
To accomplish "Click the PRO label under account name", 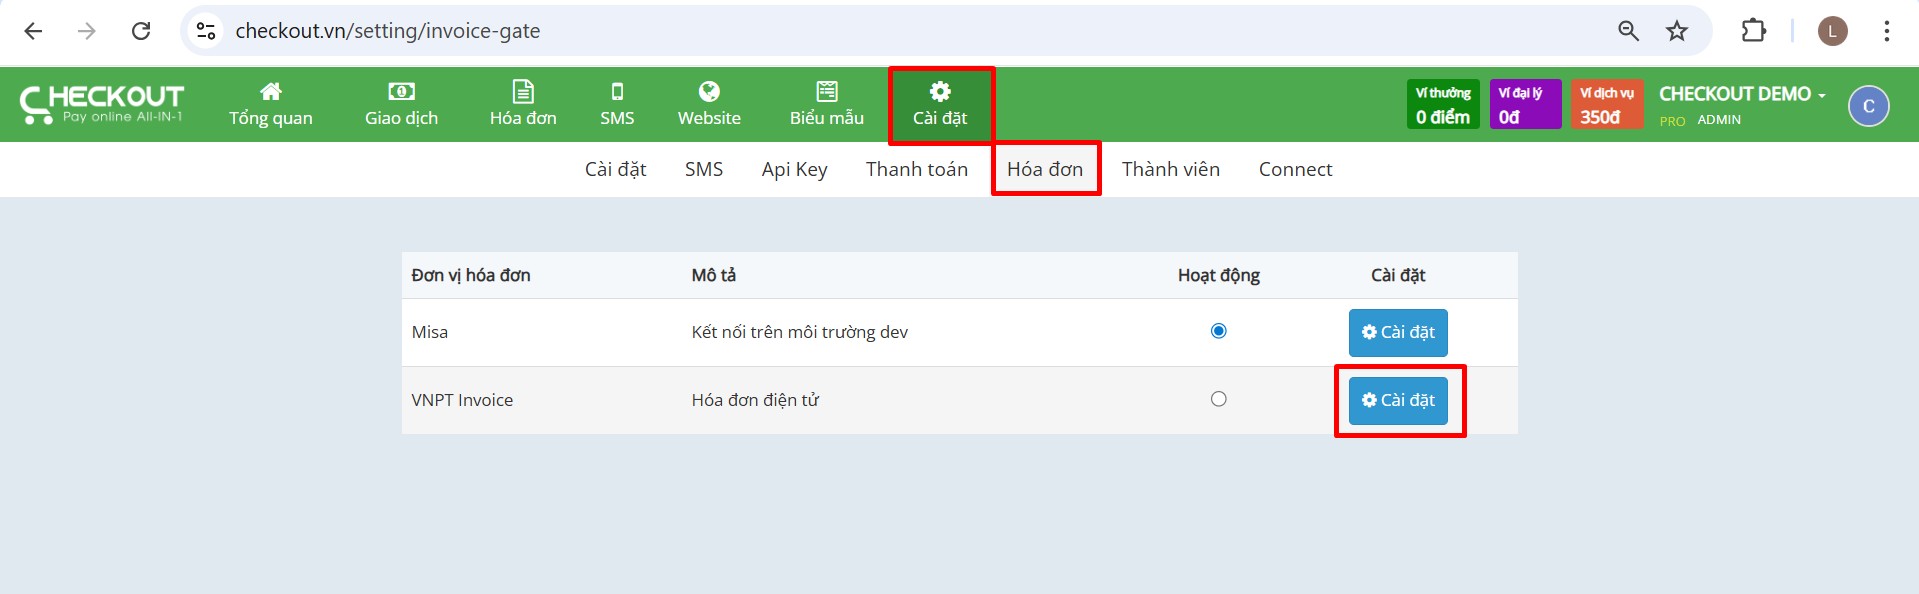I will pos(1672,120).
